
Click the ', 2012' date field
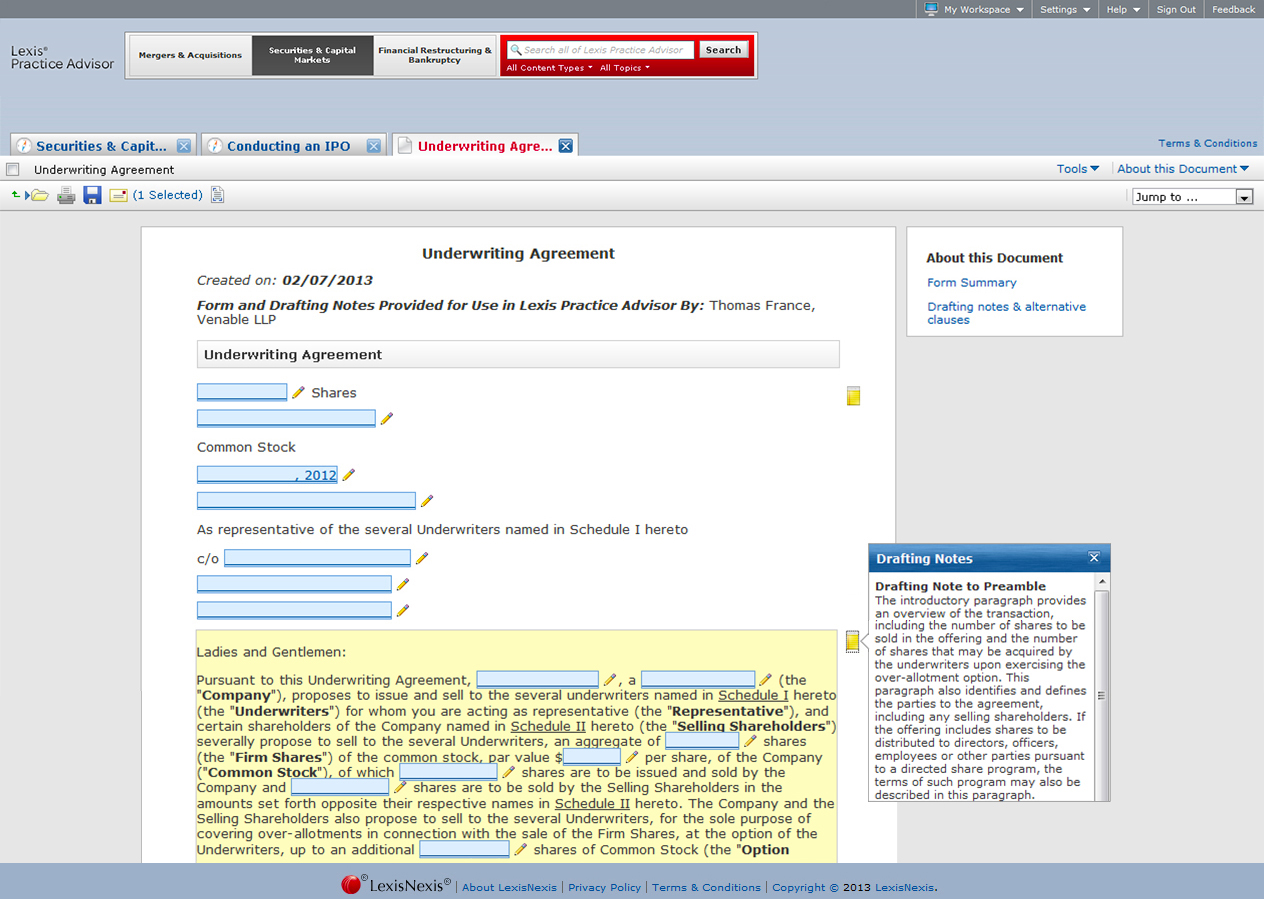coord(267,475)
